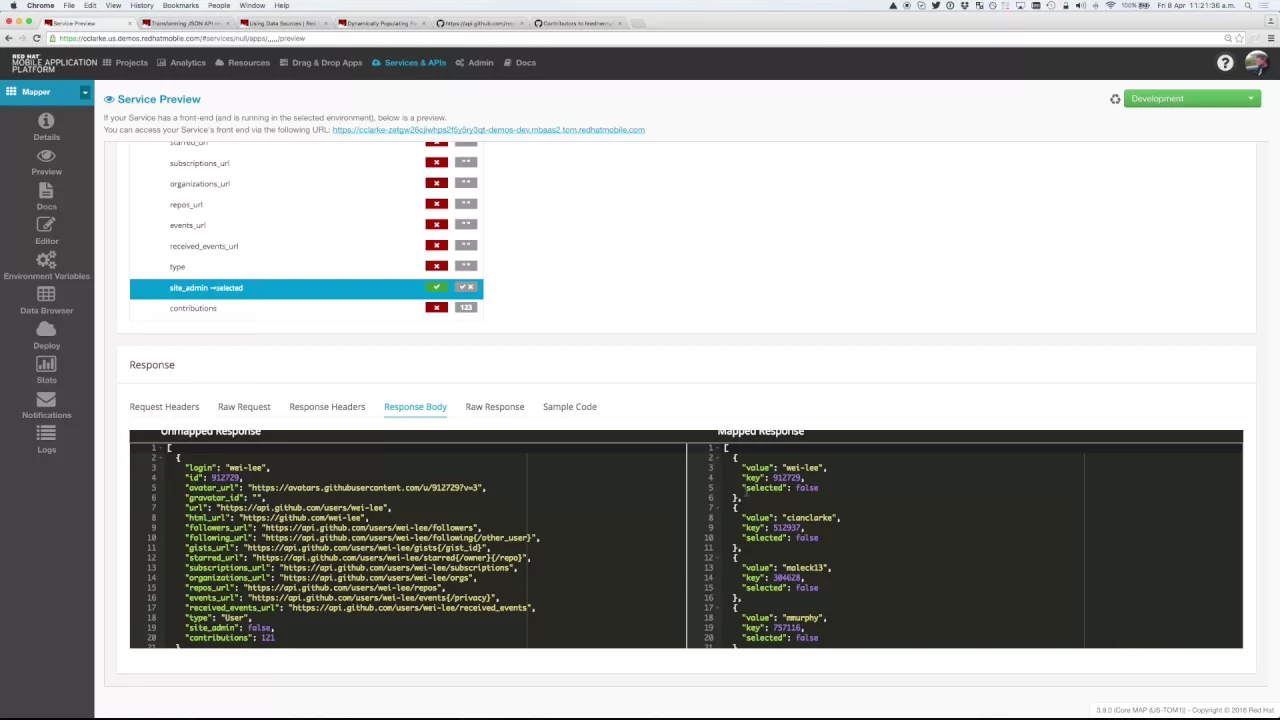
Task: Open the service front-end URL link
Action: click(x=488, y=130)
